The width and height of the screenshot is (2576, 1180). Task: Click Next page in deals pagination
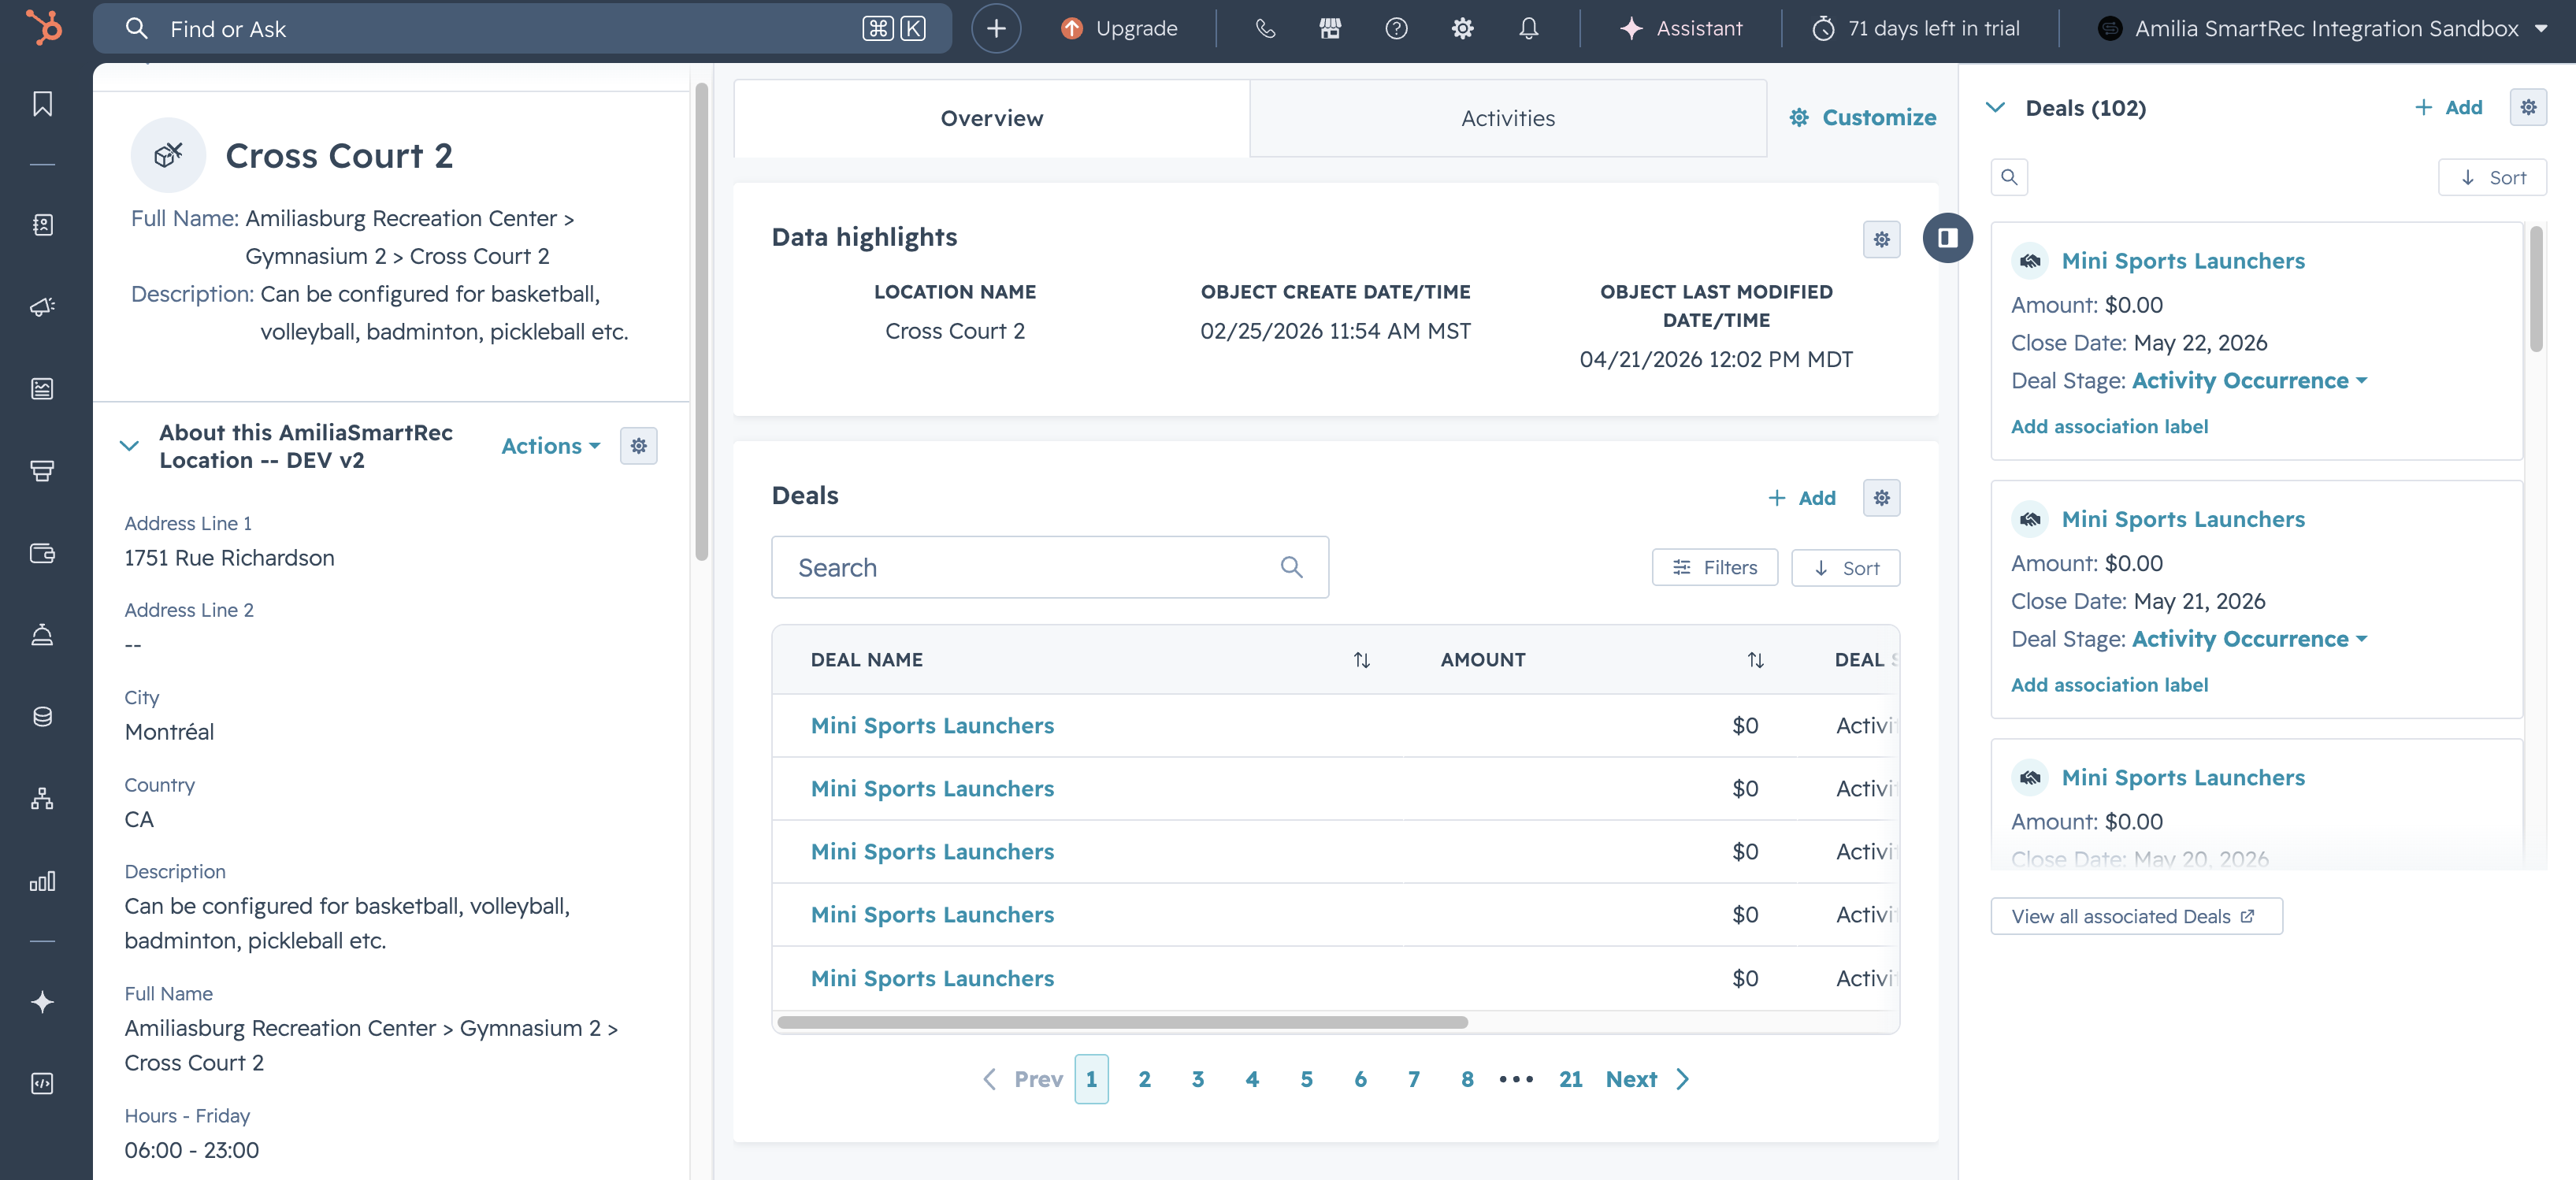pos(1648,1079)
